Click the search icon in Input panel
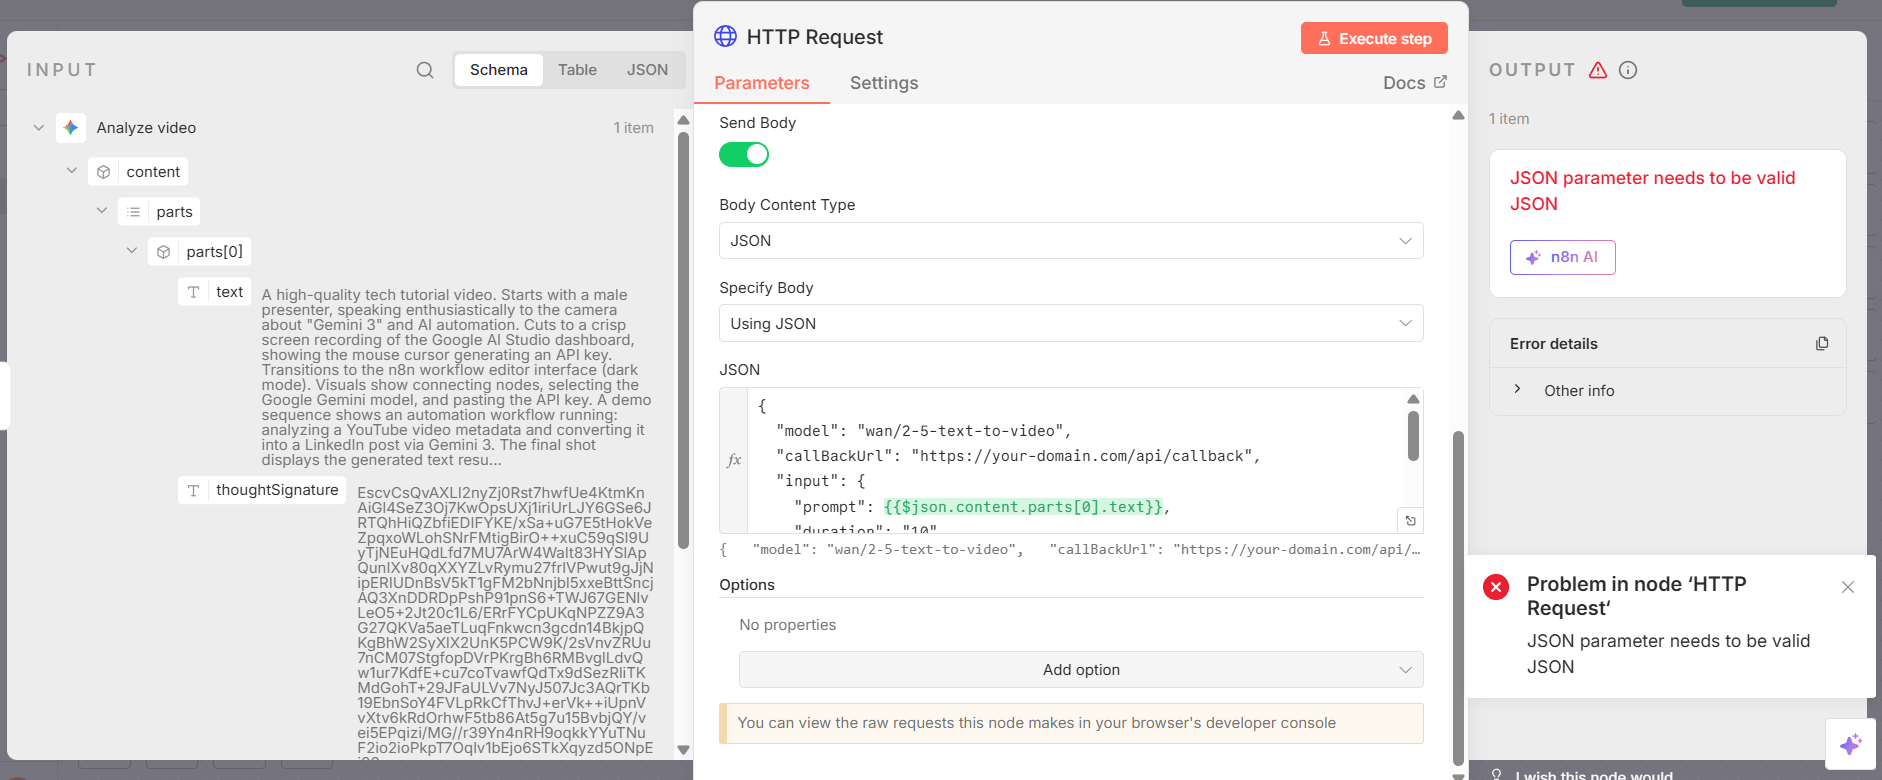This screenshot has width=1882, height=780. (425, 70)
